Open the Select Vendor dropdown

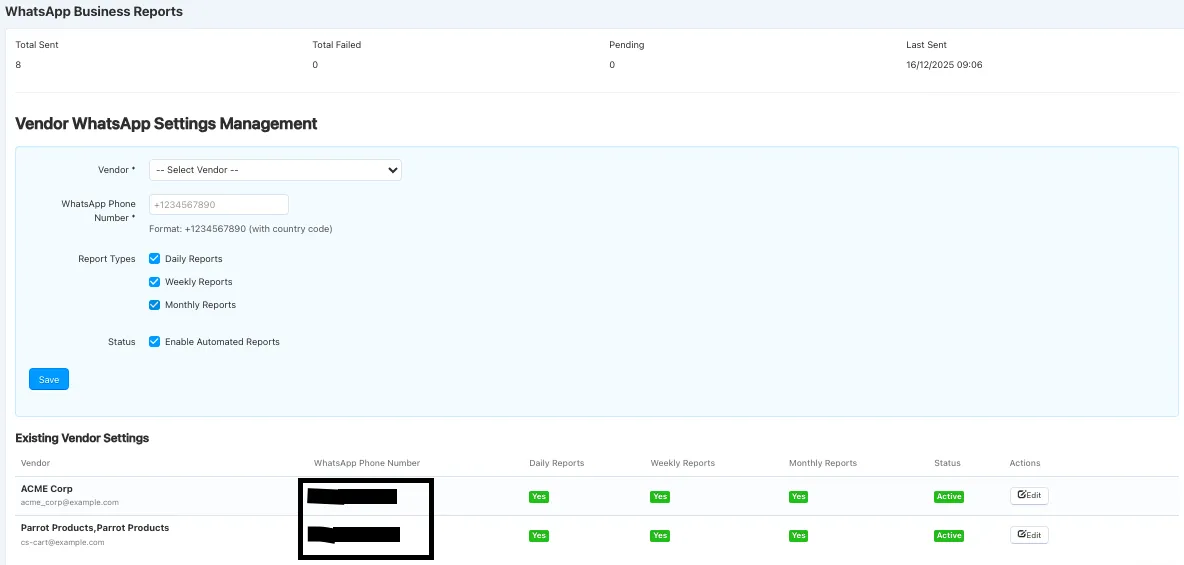coord(275,170)
